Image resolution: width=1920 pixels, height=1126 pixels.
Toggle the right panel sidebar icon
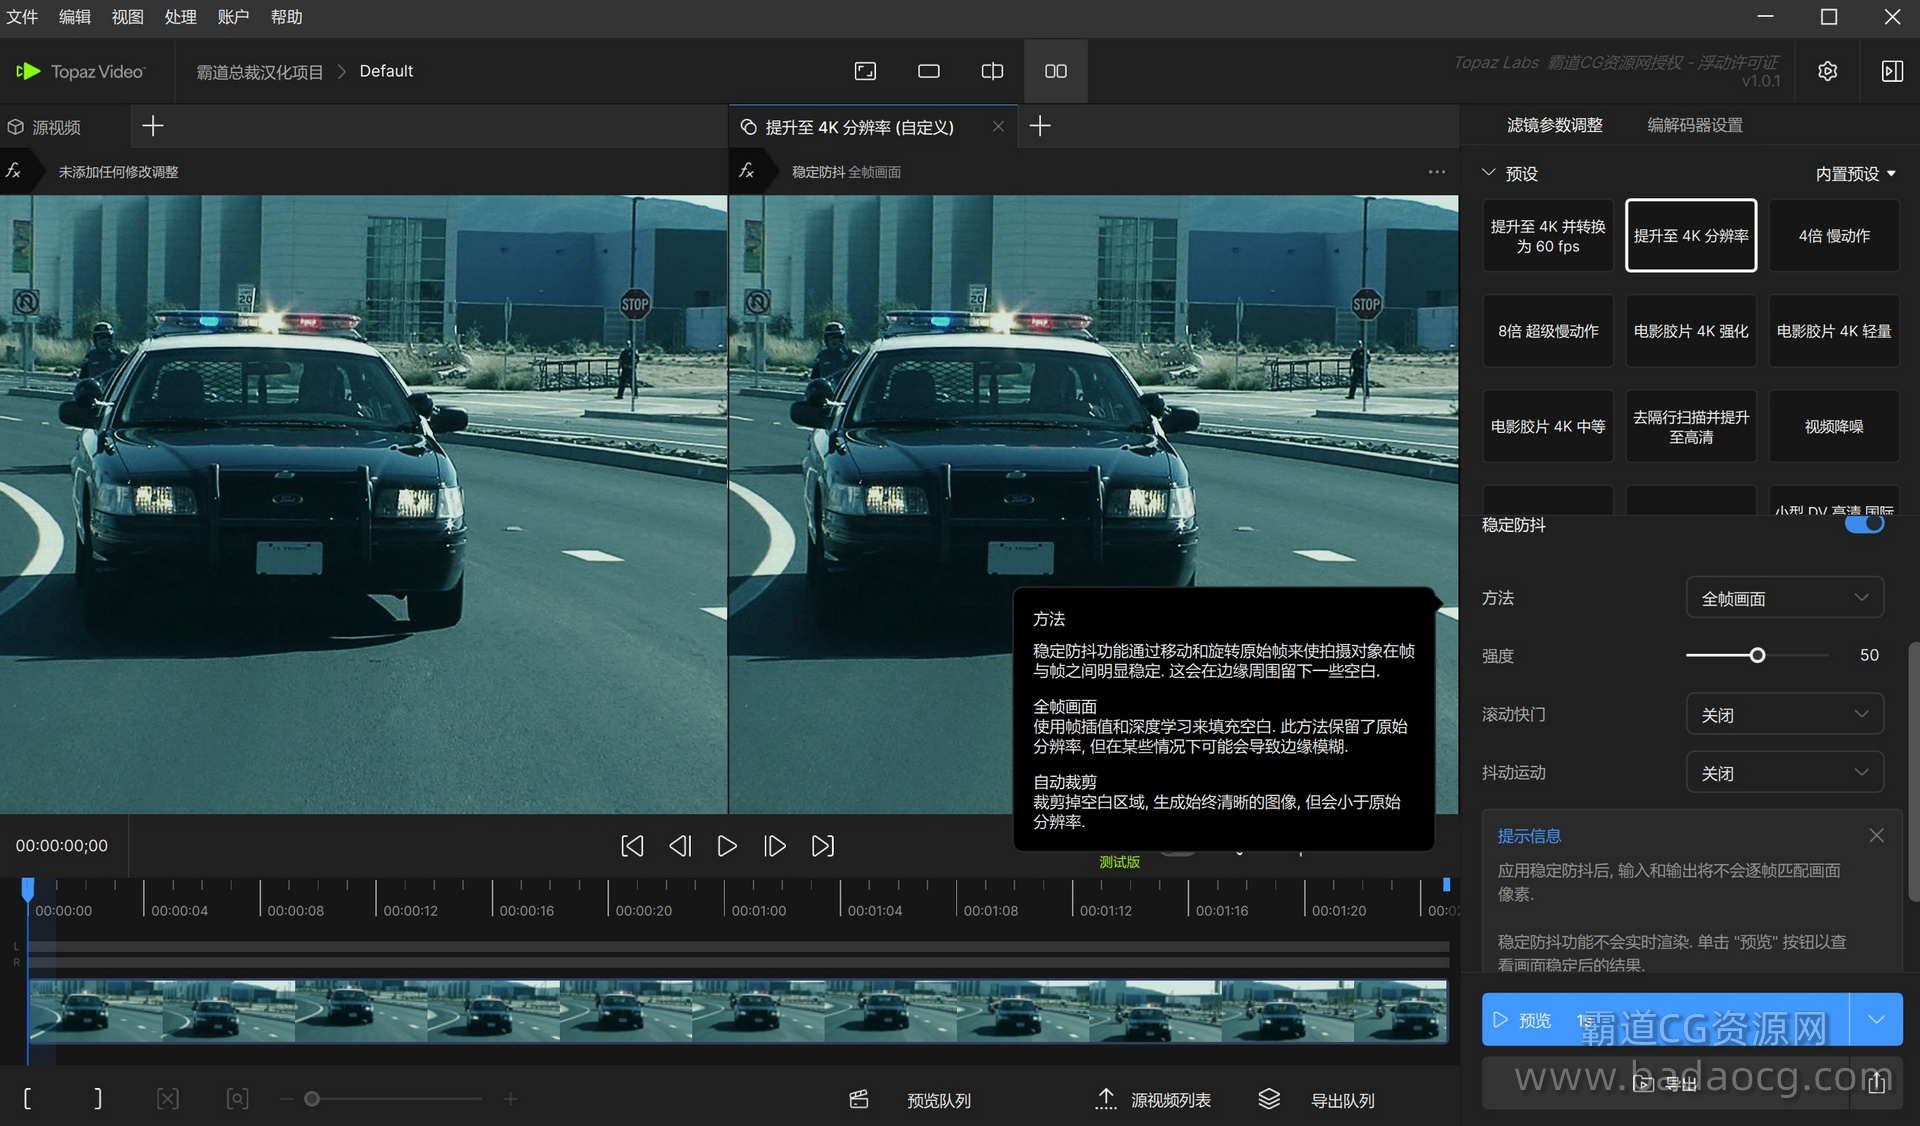1892,71
